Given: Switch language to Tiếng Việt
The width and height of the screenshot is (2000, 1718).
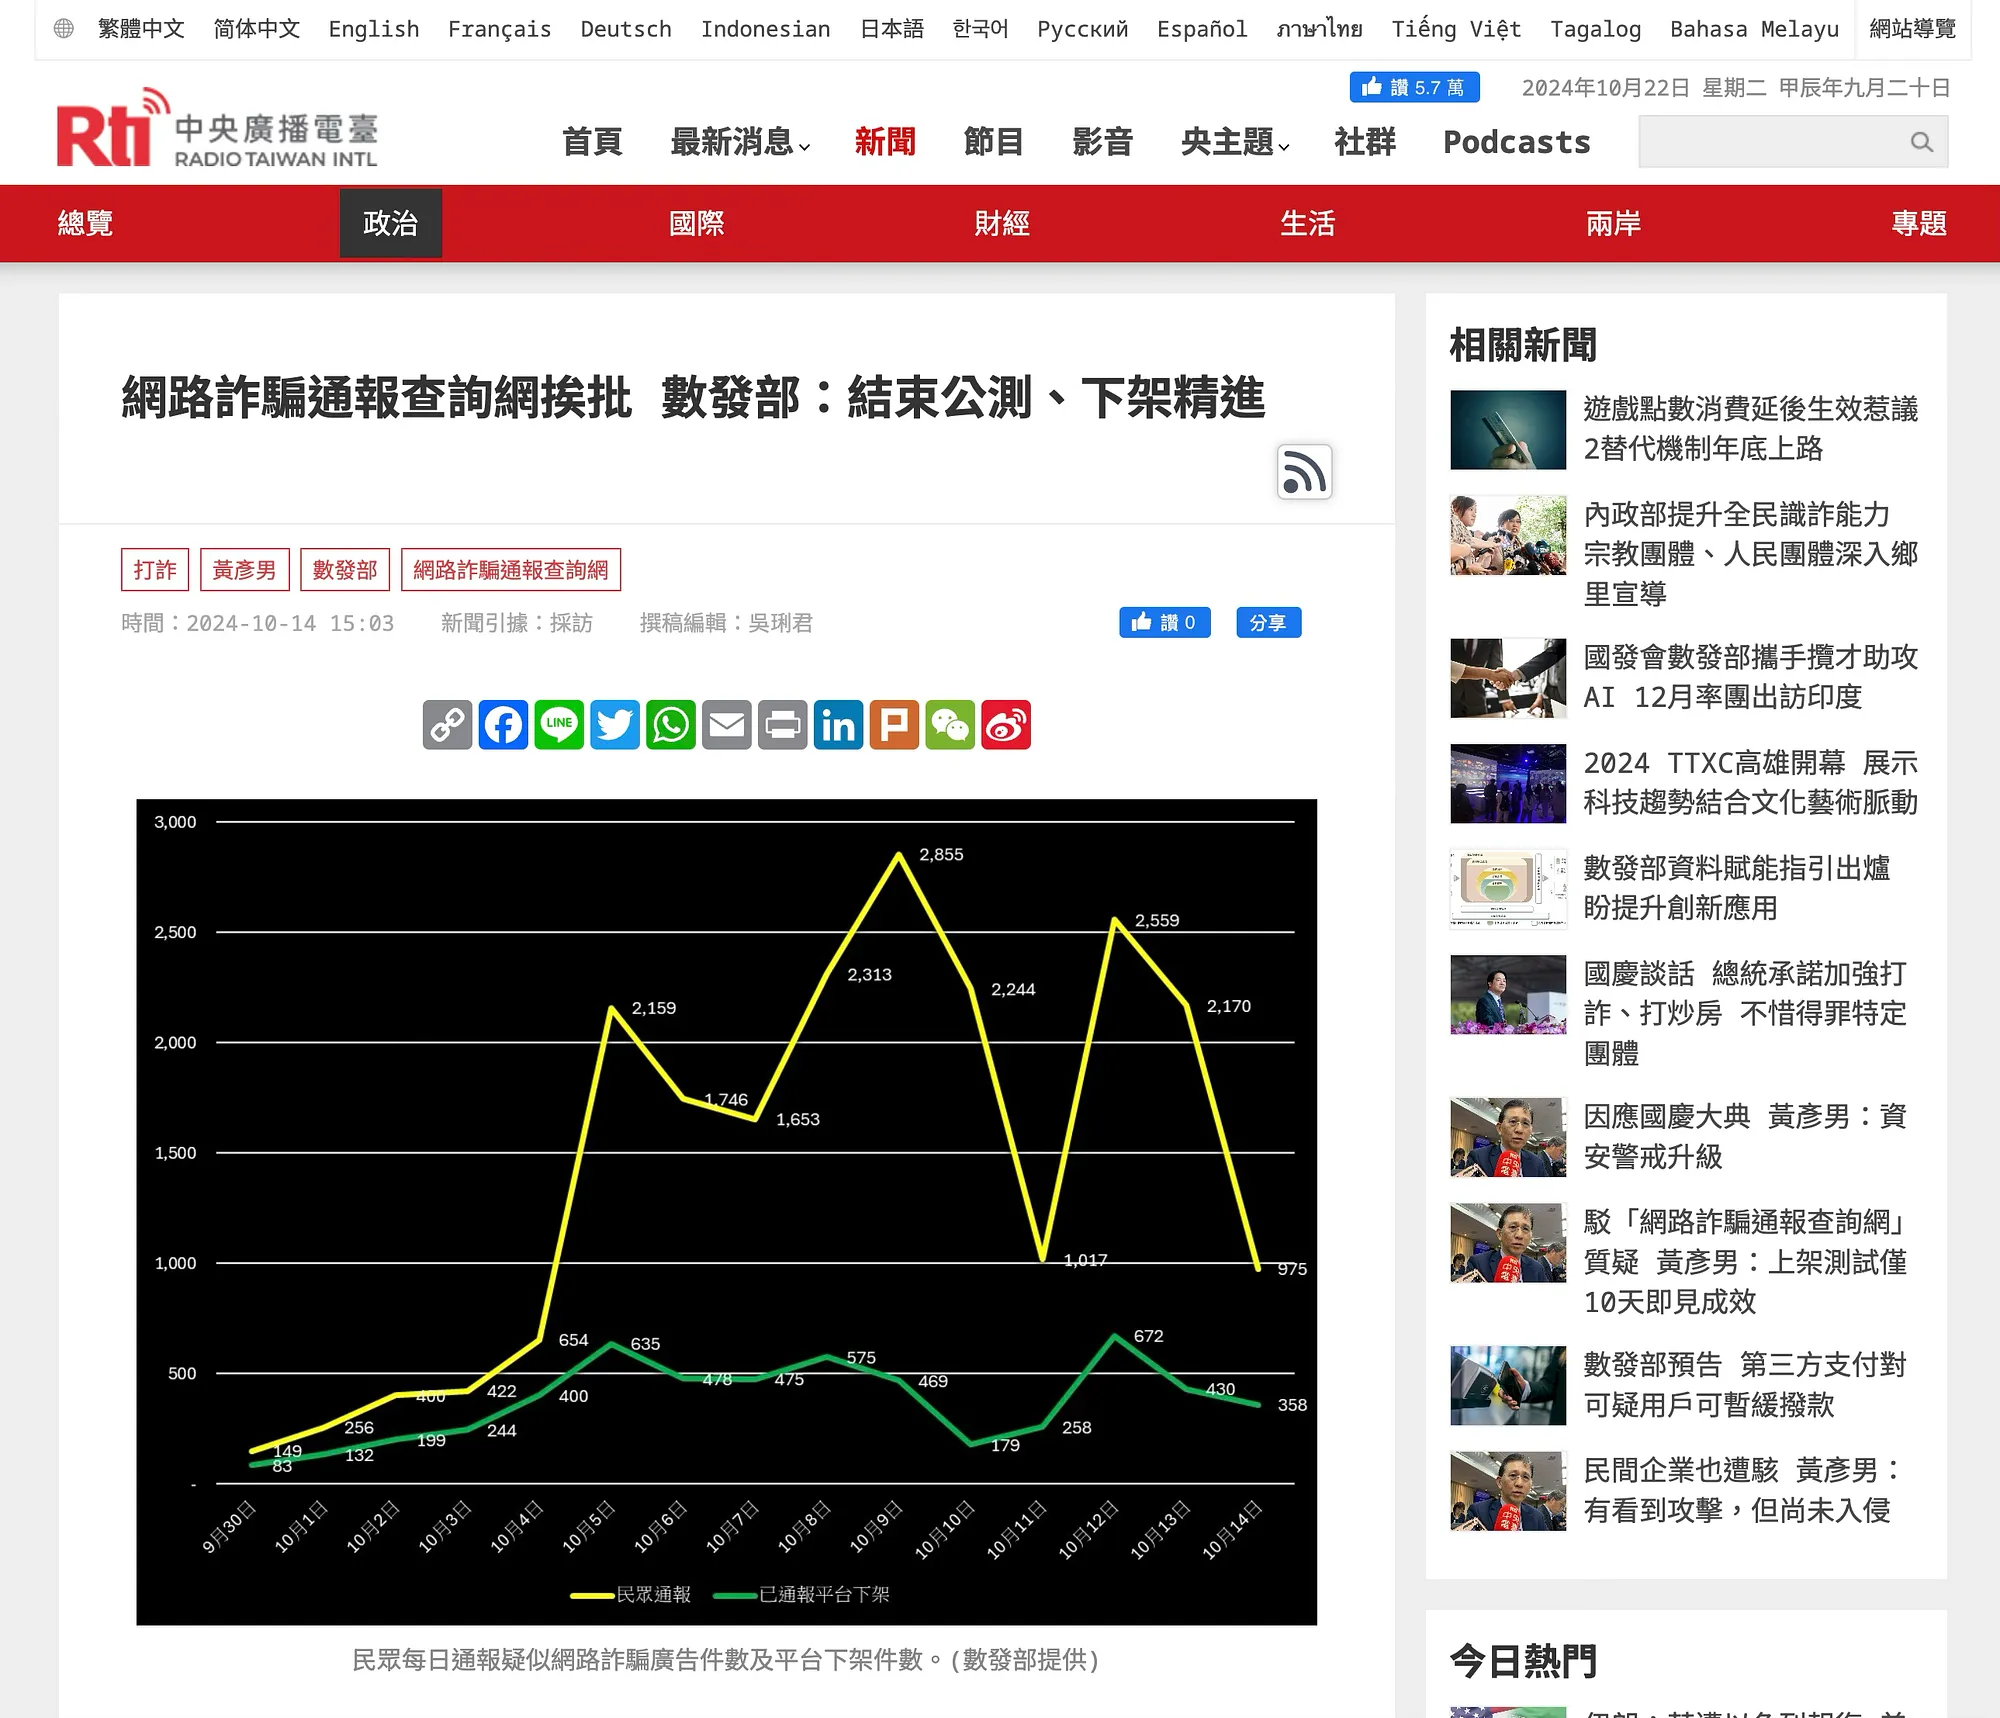Looking at the screenshot, I should tap(1456, 29).
